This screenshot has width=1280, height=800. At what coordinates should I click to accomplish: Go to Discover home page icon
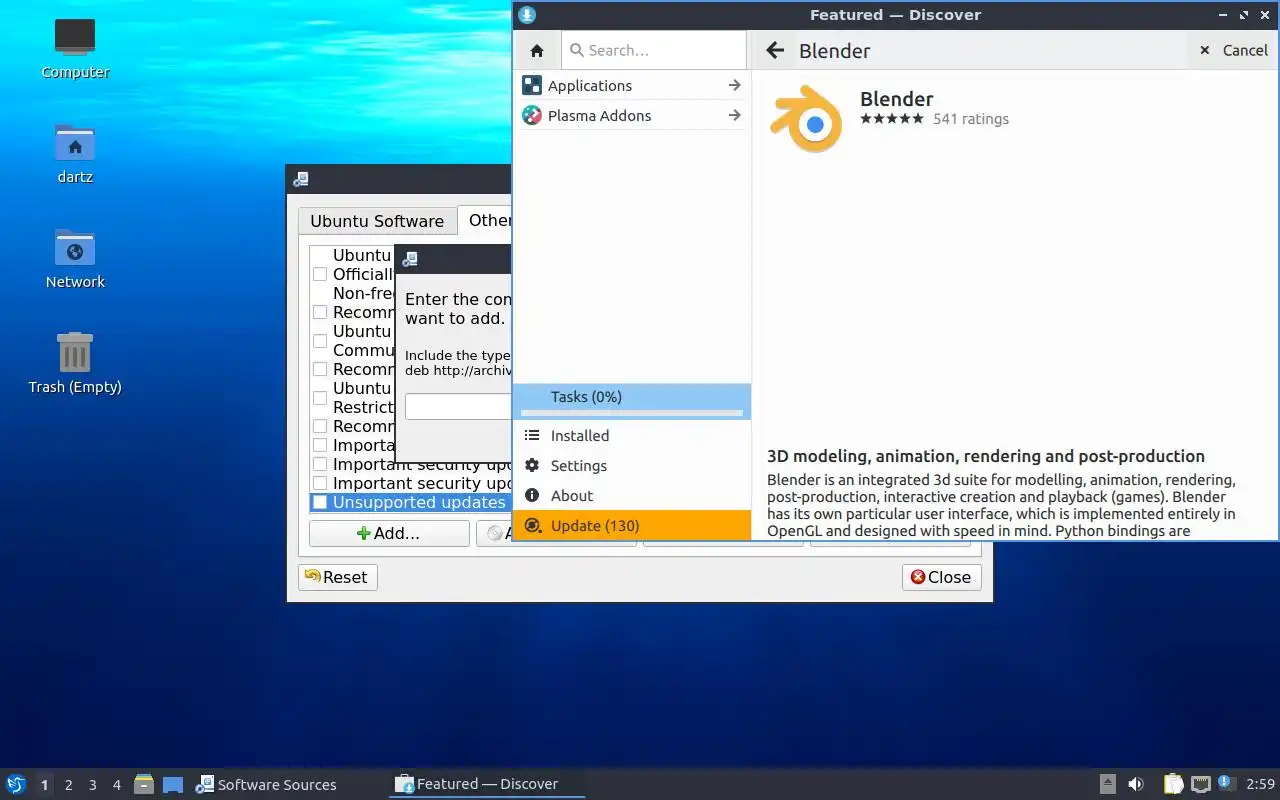pos(537,50)
